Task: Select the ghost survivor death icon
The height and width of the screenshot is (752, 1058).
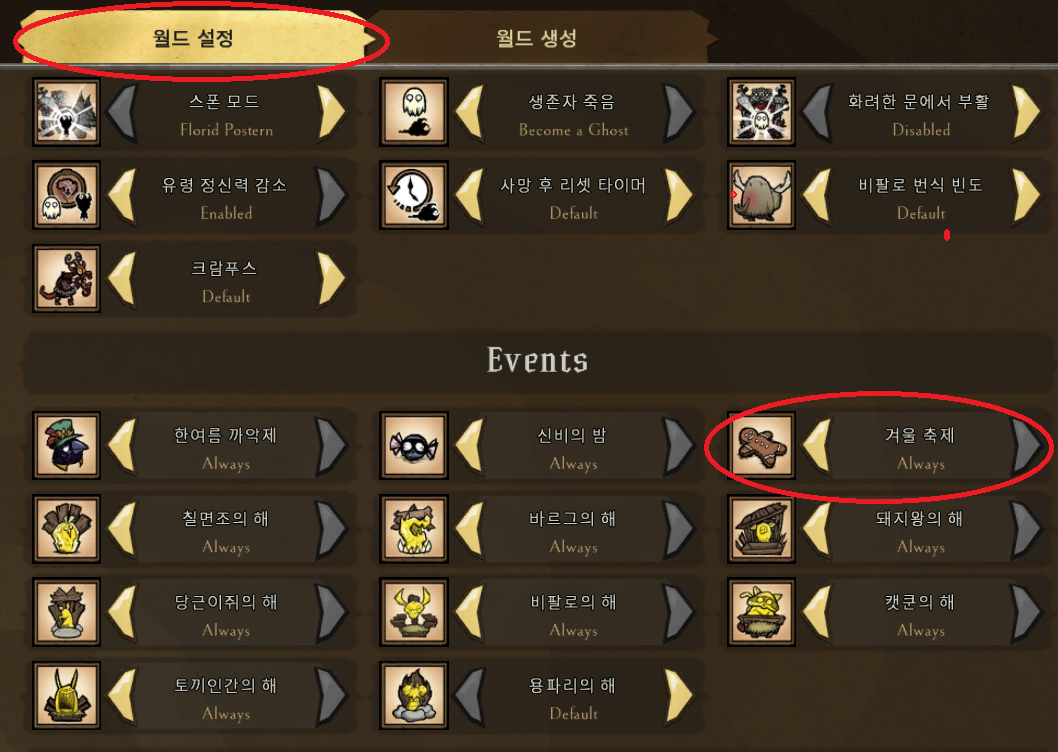Action: point(414,112)
